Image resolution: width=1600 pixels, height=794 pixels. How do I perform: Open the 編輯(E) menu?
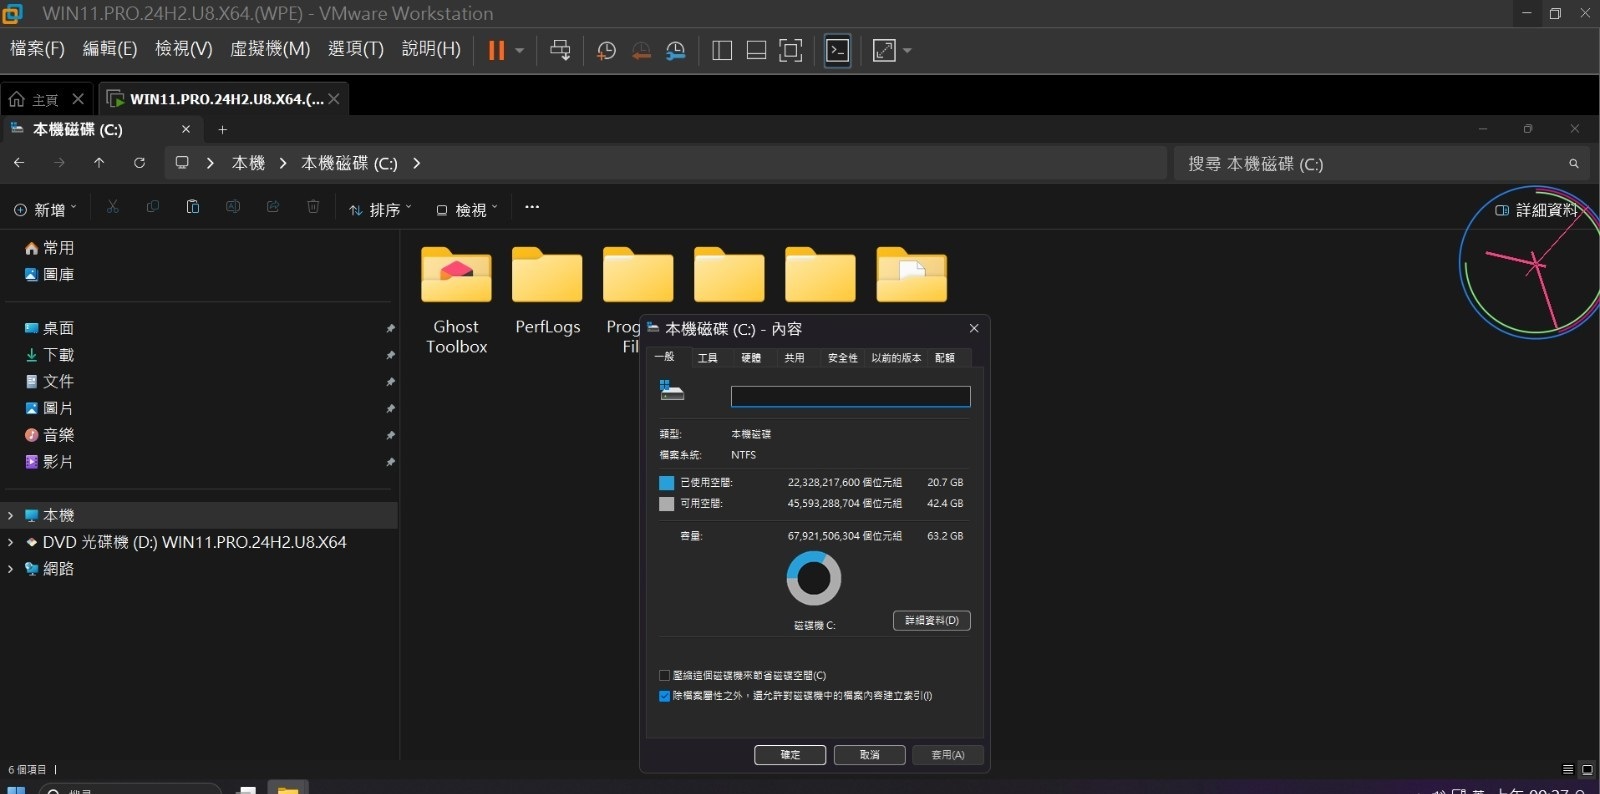(109, 49)
